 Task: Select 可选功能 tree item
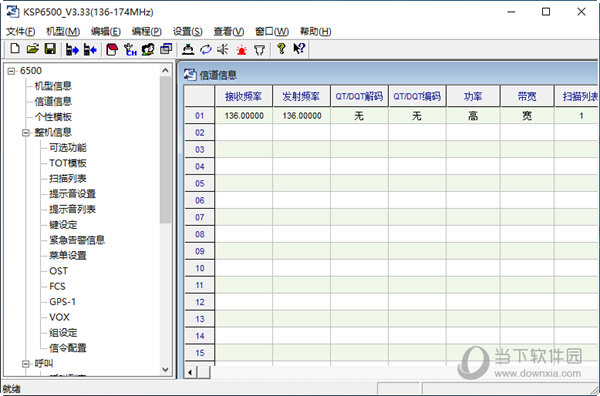click(68, 148)
